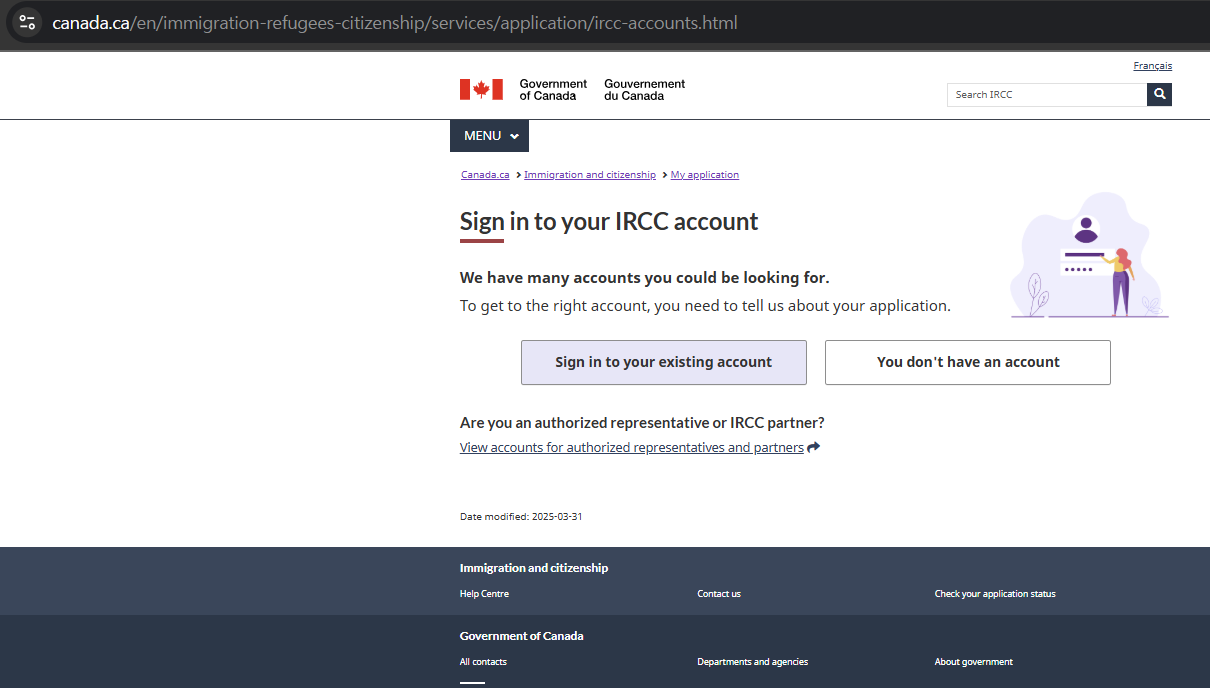
Task: Click the sign-in illustration image
Action: [1089, 255]
